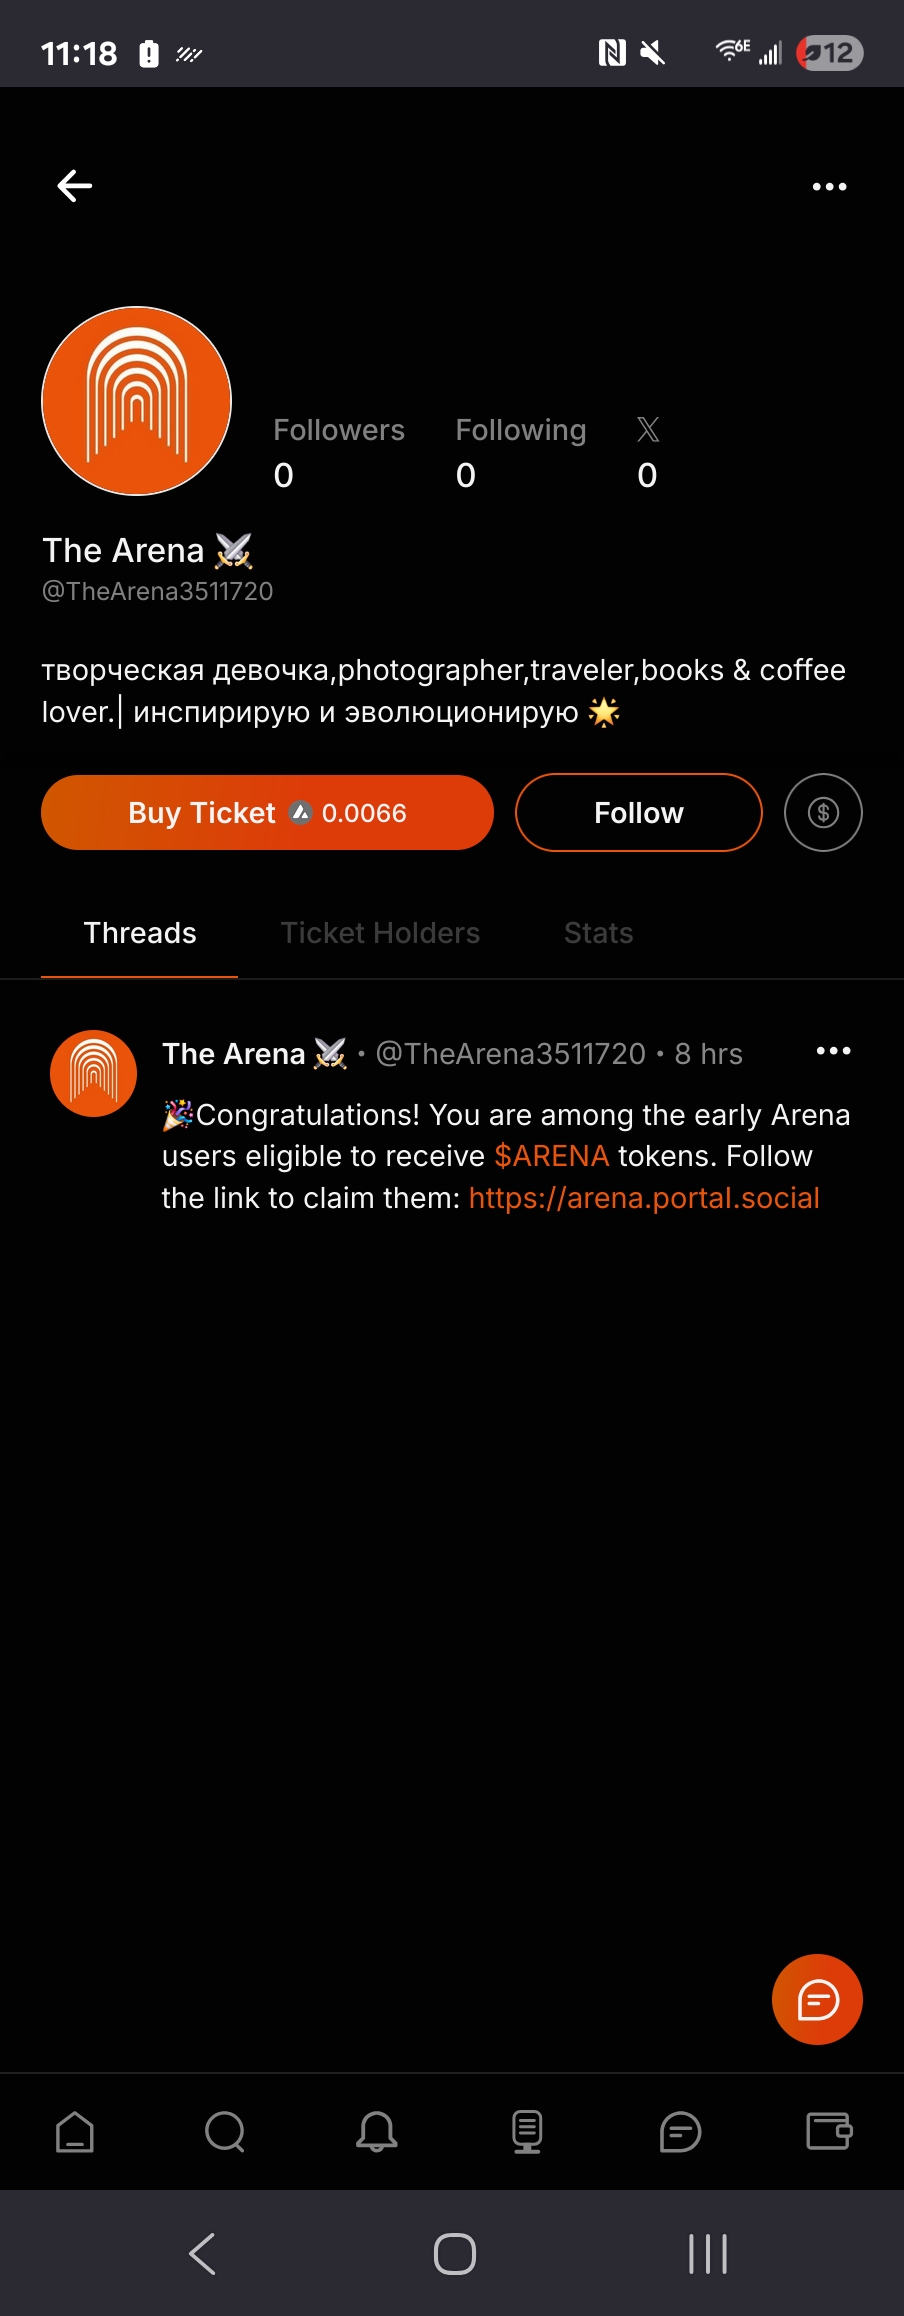Open the thread post options menu
Viewport: 904px width, 2316px height.
[x=833, y=1051]
